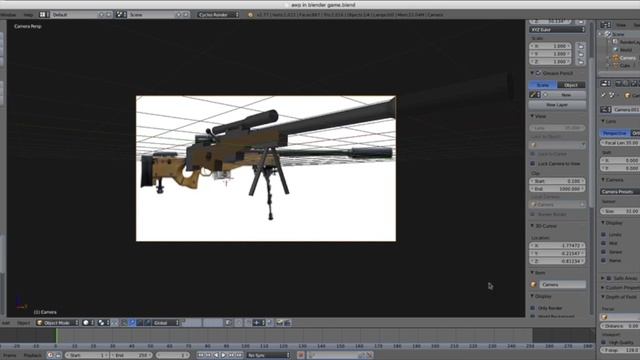Screen dimensions: 640x360
Task: Select Object grease pencil source
Action: 571,85
